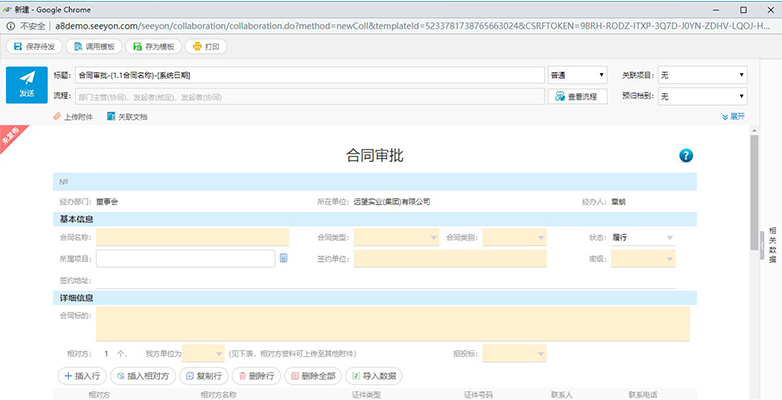Viewport: 782px width, 400px height.
Task: Click the 合同名称 input field
Action: click(193, 237)
